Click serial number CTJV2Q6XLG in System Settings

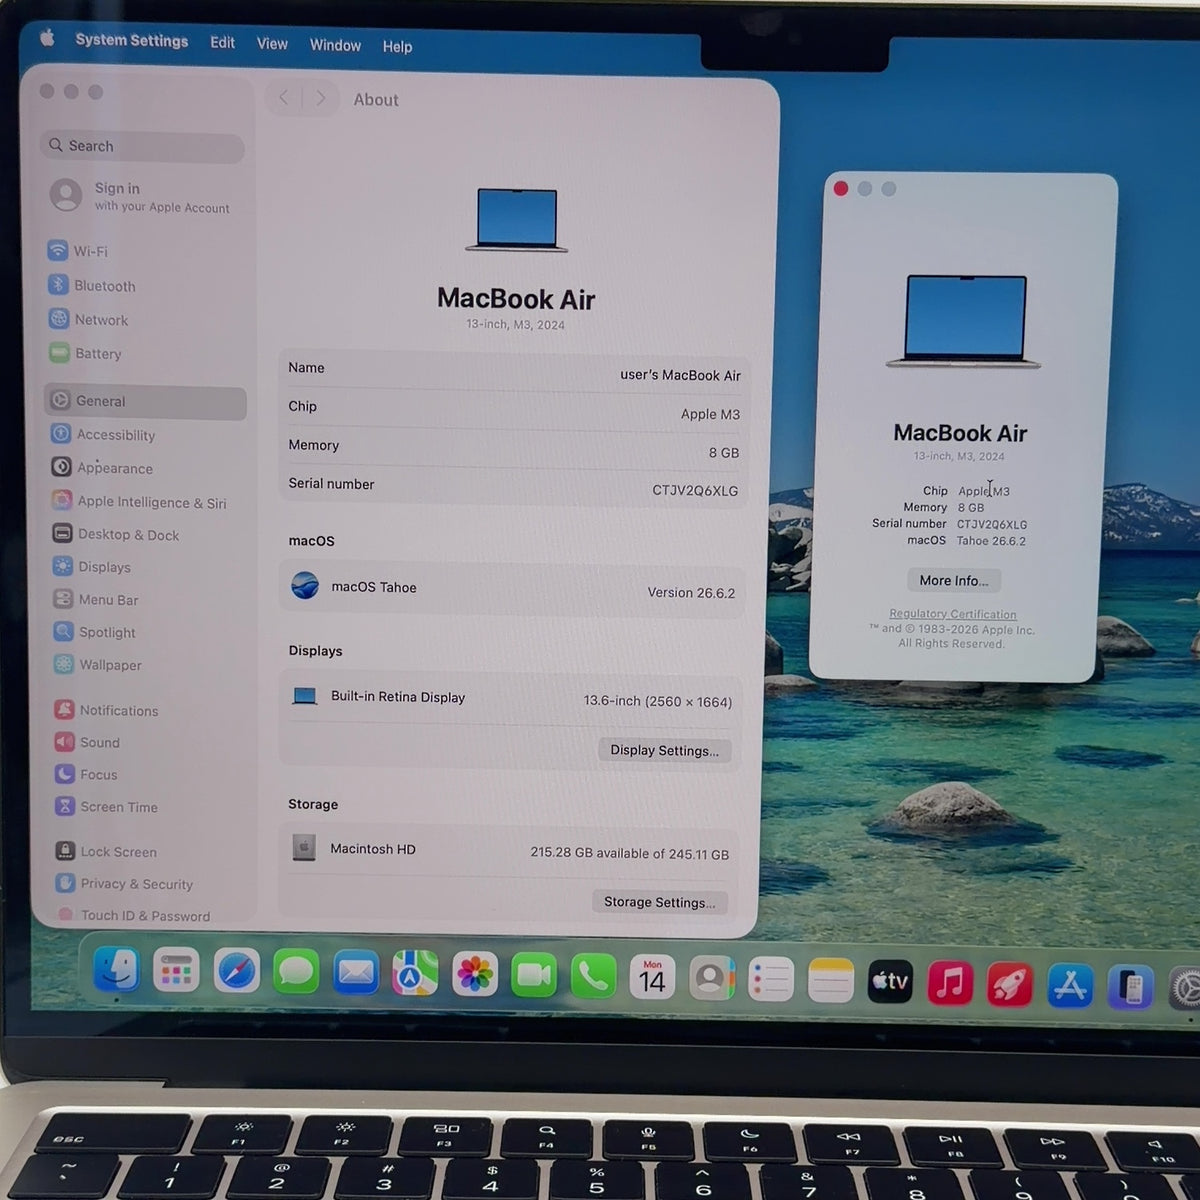695,491
